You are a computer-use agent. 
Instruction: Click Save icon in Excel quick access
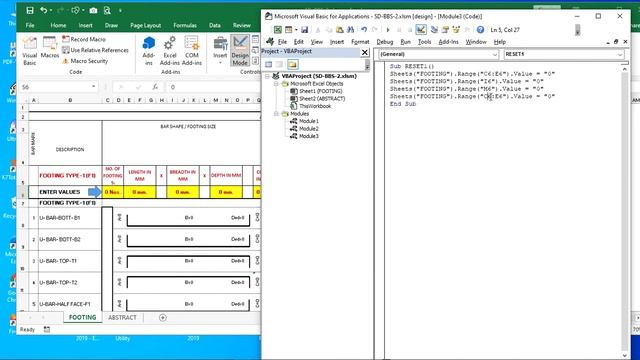[30, 11]
